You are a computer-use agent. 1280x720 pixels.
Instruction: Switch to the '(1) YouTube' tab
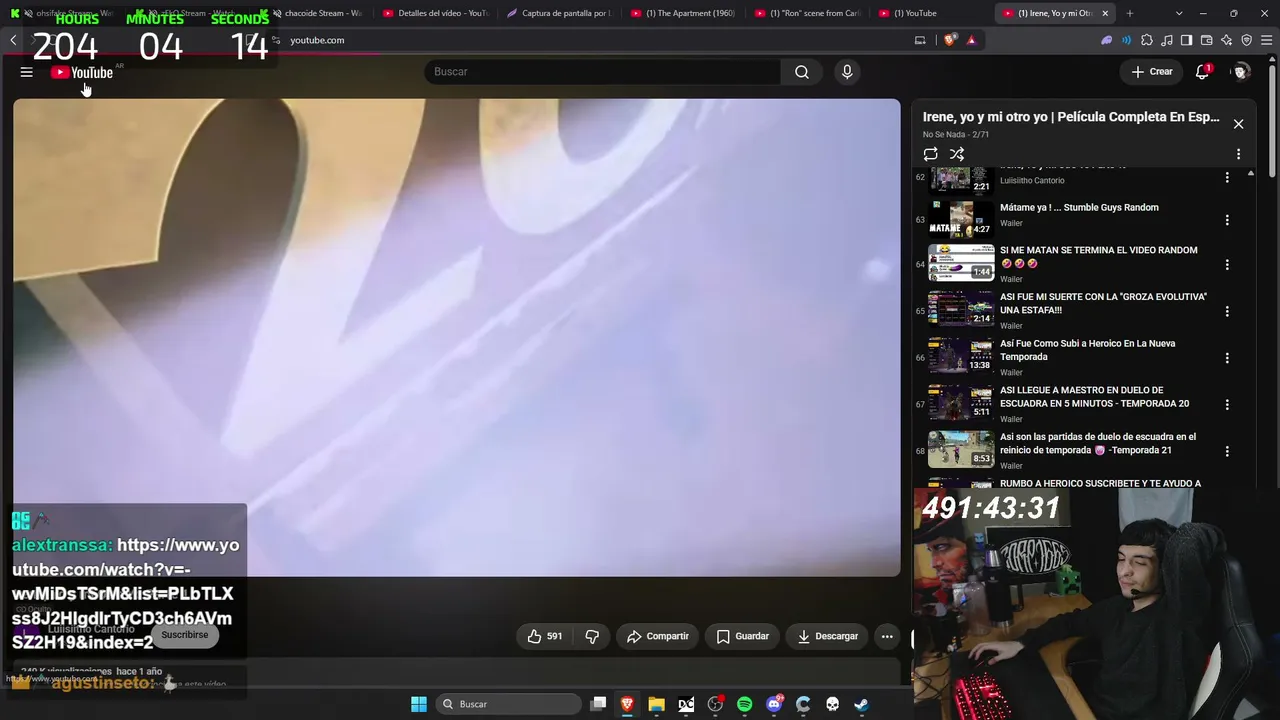930,13
